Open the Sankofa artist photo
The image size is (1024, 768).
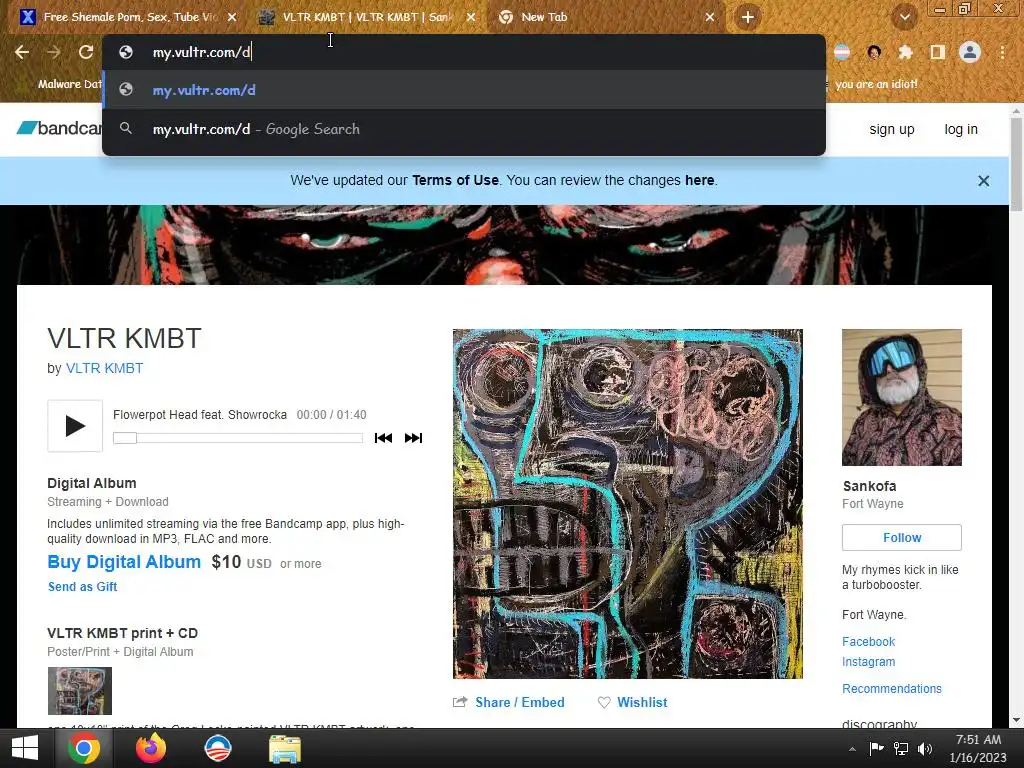point(902,397)
